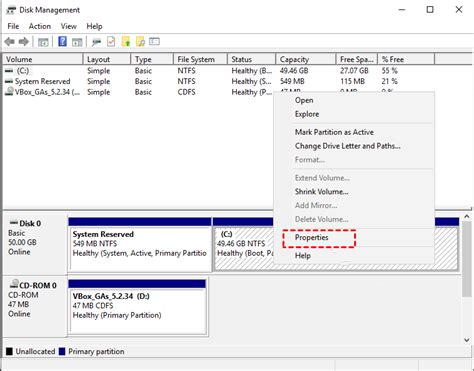Click the yellow folder with magnifier icon
This screenshot has width=474, height=371.
[140, 42]
